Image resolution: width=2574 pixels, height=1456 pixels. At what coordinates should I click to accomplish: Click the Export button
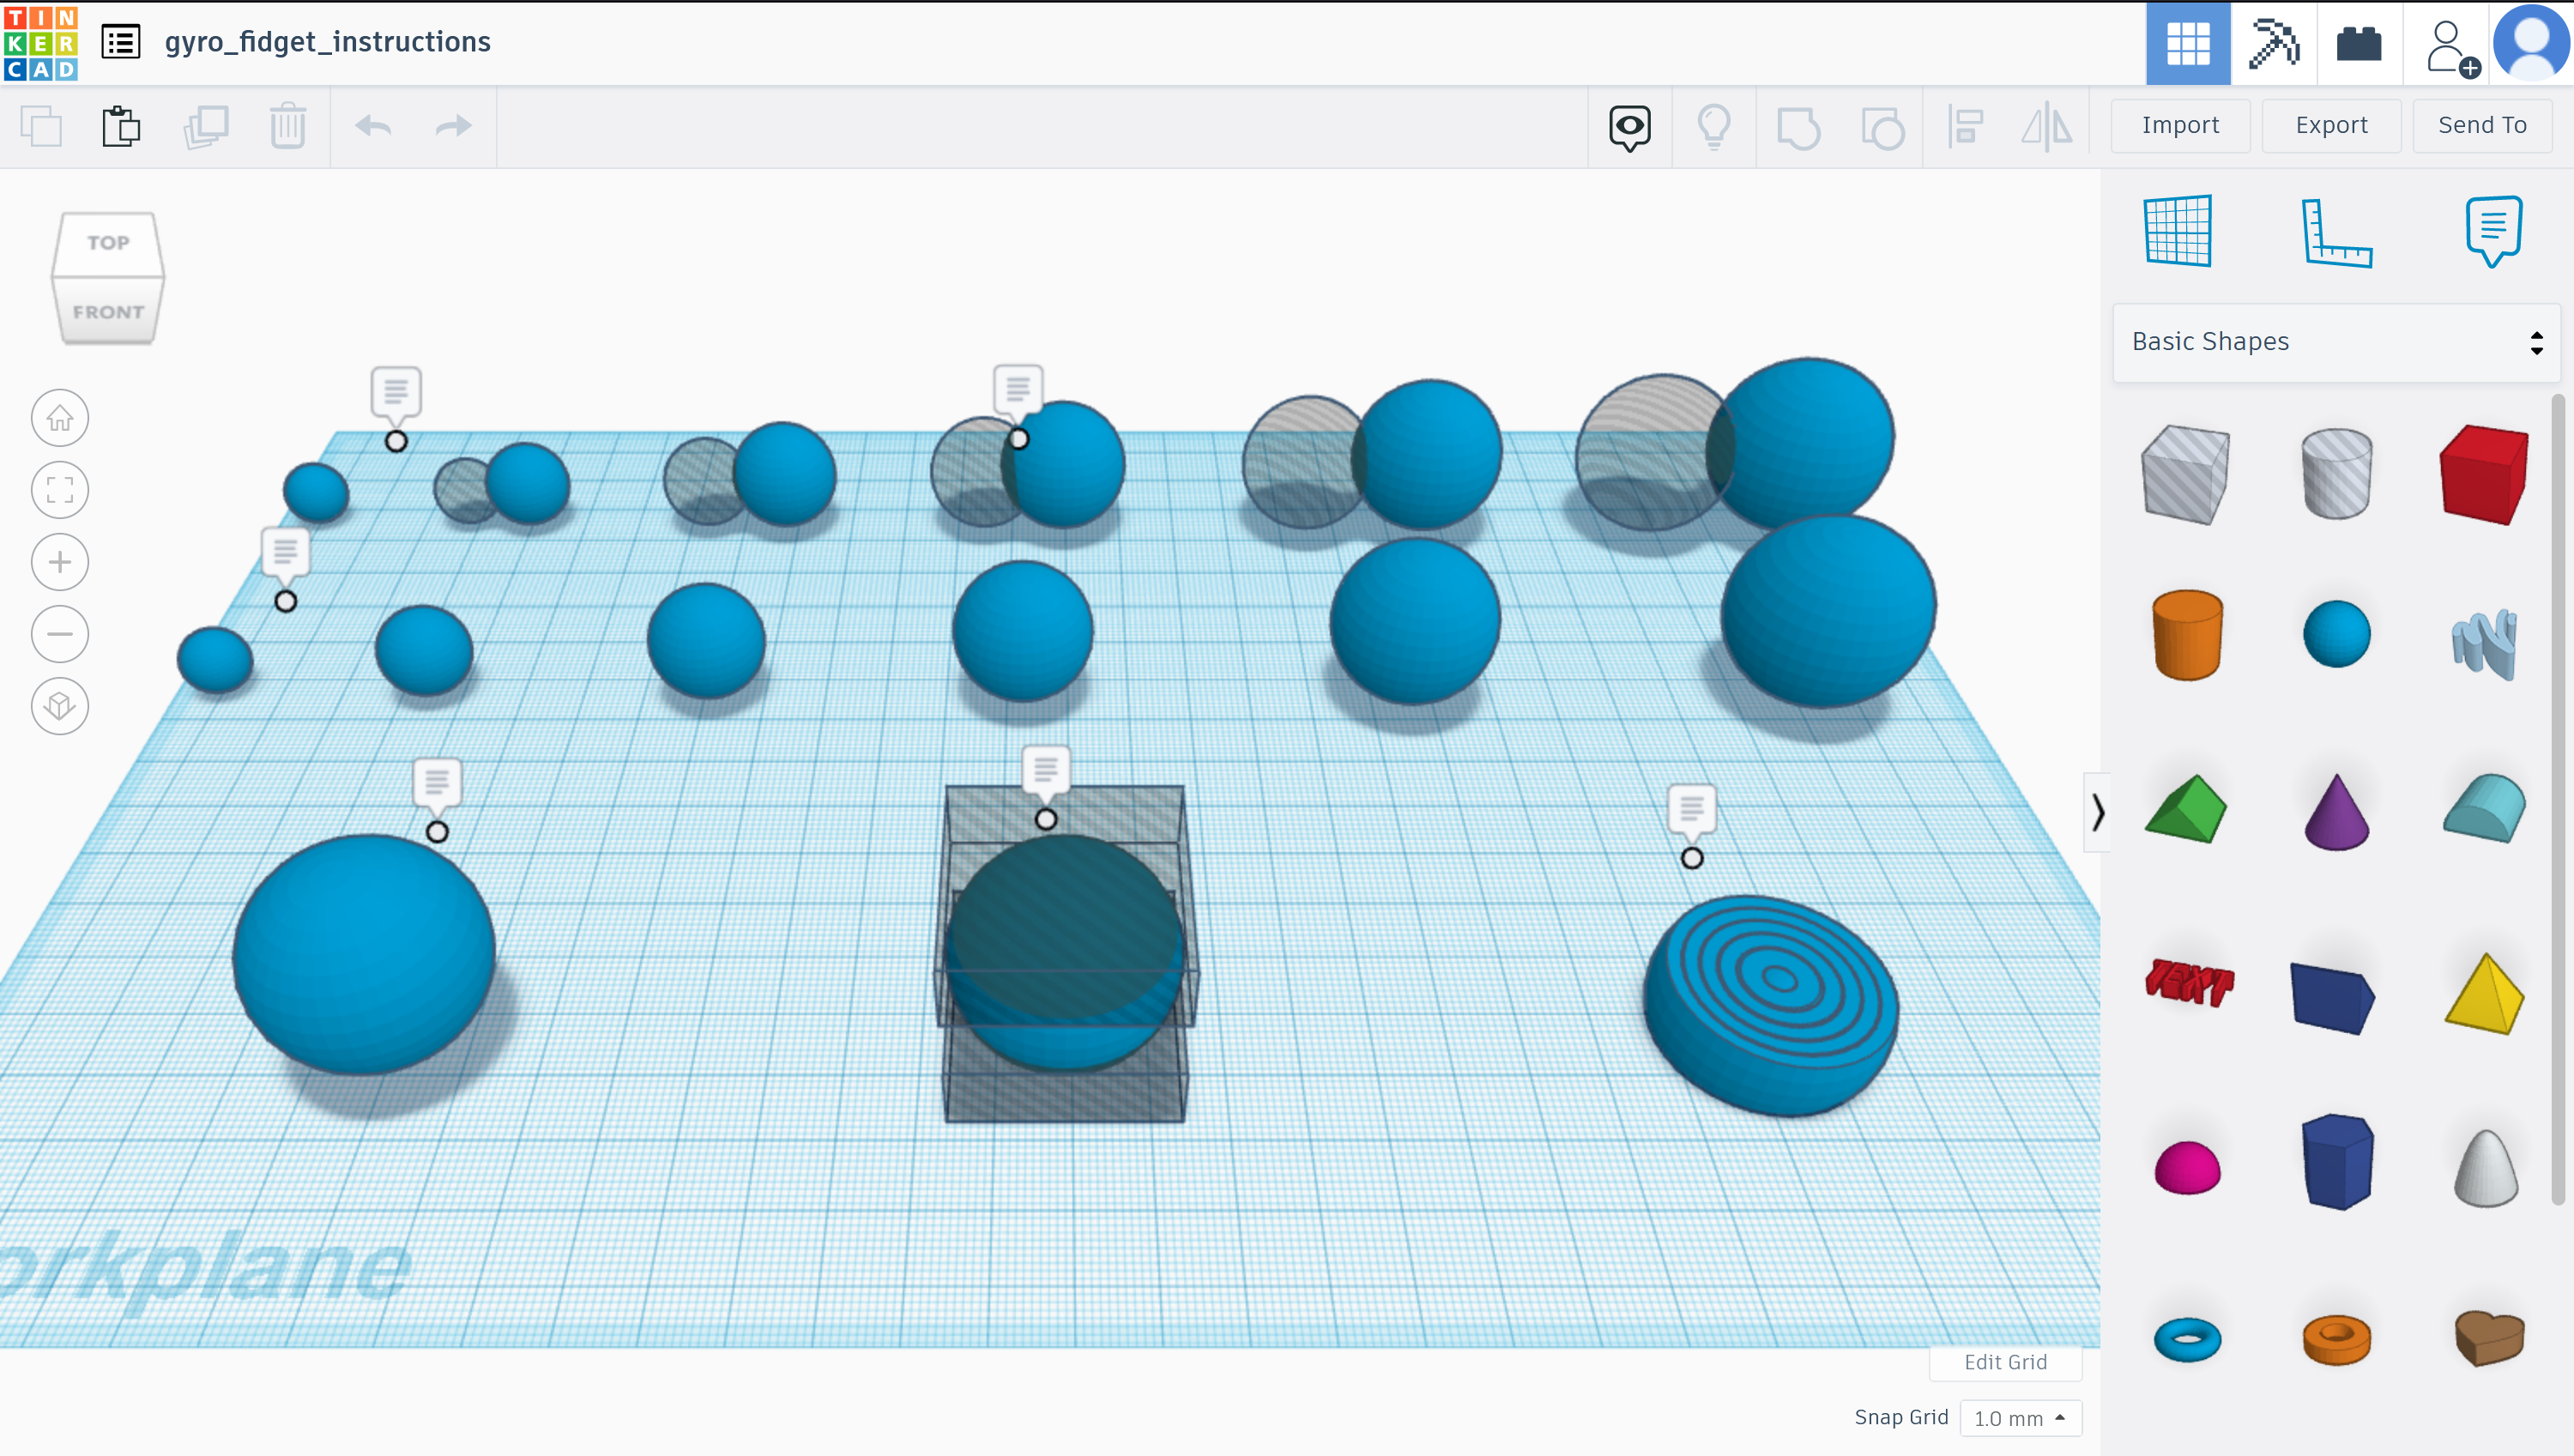2331,125
